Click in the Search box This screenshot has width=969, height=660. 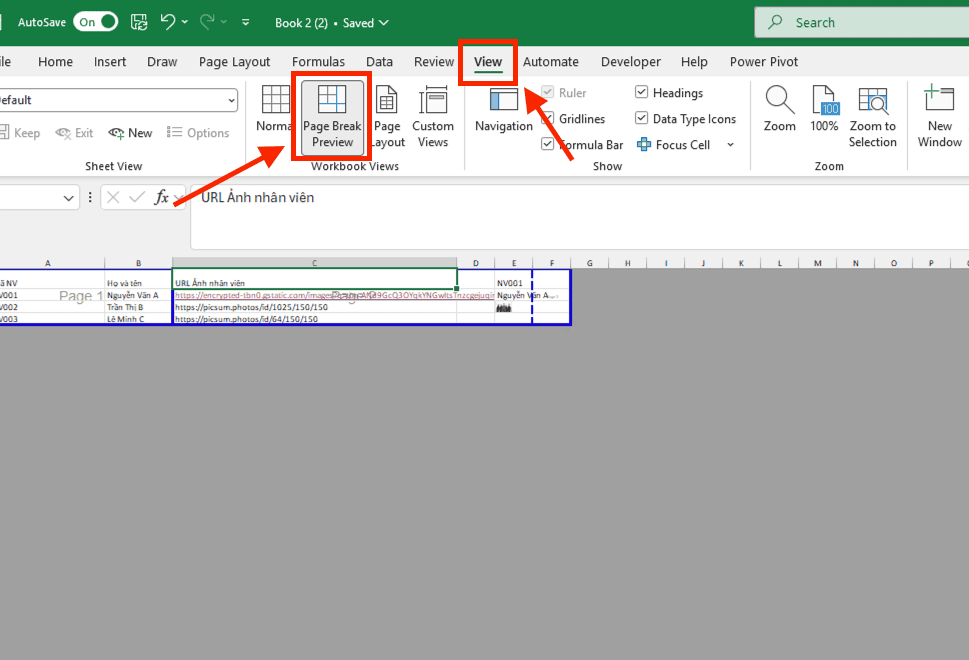(861, 22)
